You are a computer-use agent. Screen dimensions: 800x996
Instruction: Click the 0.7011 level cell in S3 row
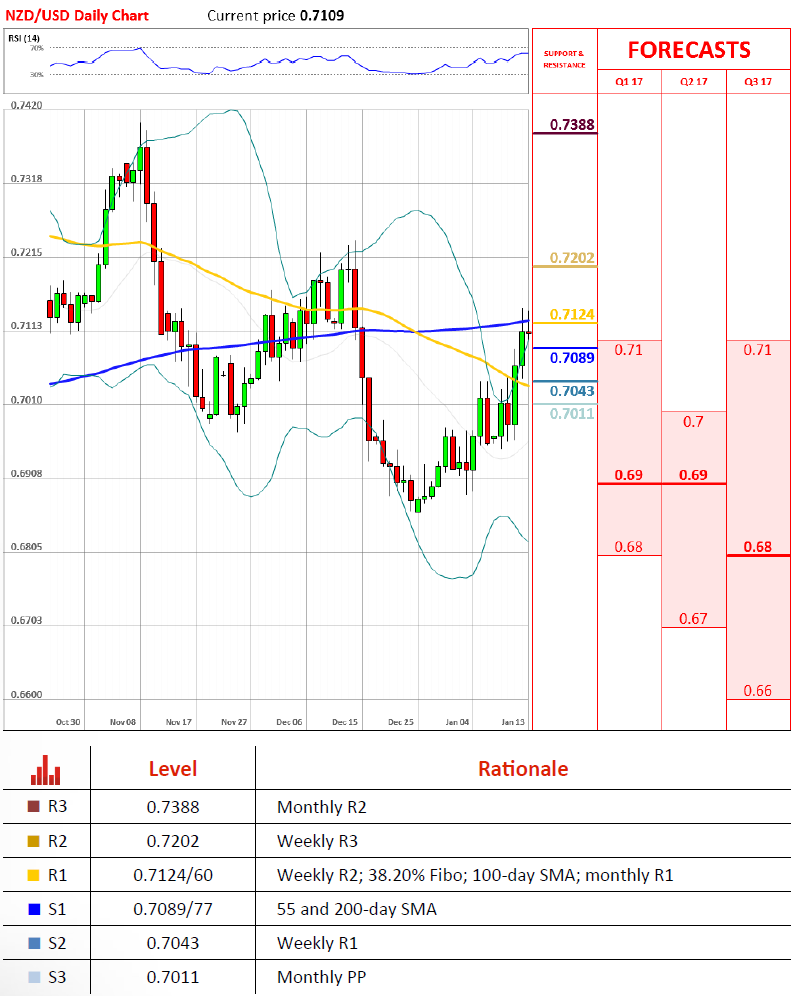pyautogui.click(x=173, y=978)
